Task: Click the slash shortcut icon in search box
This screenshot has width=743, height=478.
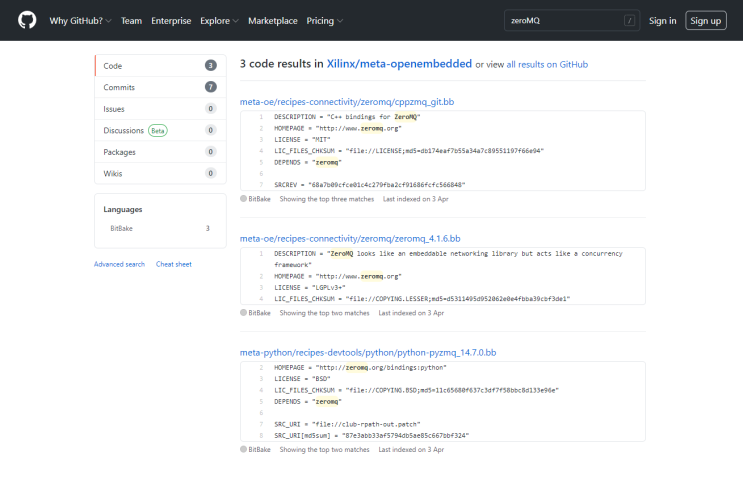Action: [x=629, y=20]
